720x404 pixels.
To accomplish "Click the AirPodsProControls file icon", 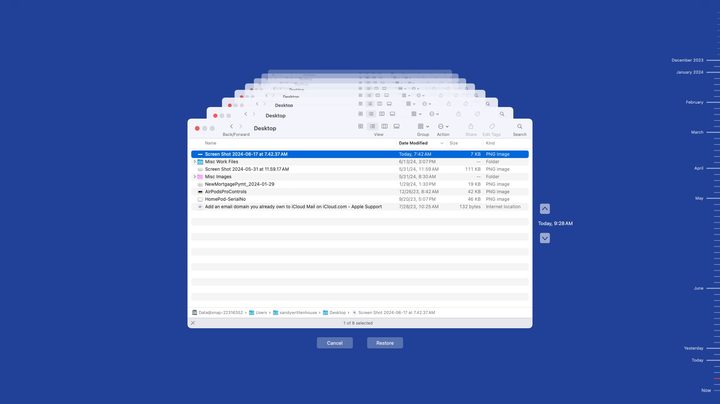I will point(200,191).
